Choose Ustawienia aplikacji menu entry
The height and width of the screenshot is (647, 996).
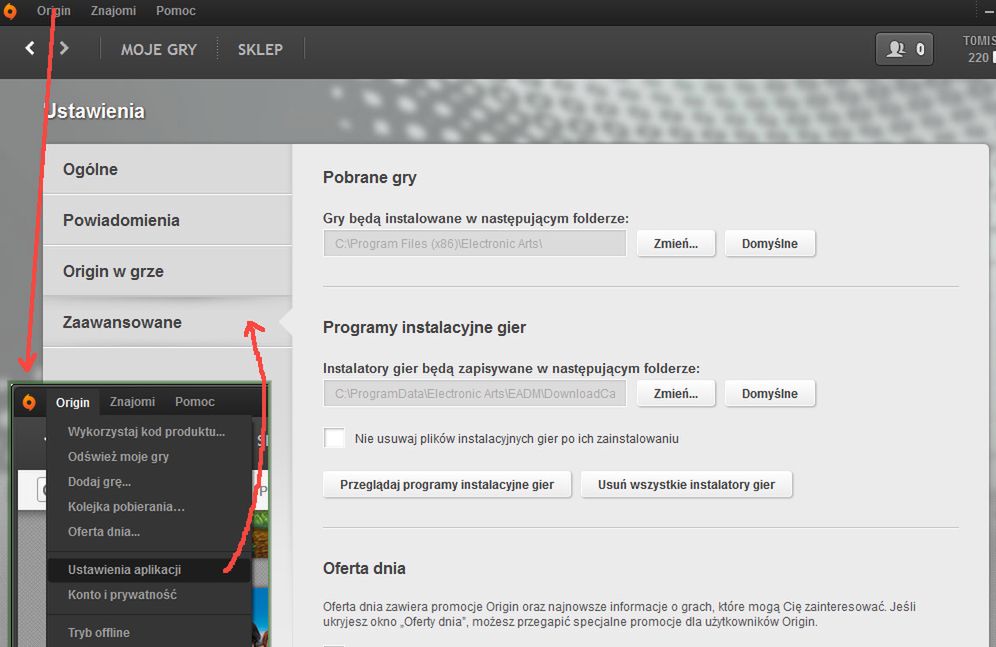tap(149, 570)
